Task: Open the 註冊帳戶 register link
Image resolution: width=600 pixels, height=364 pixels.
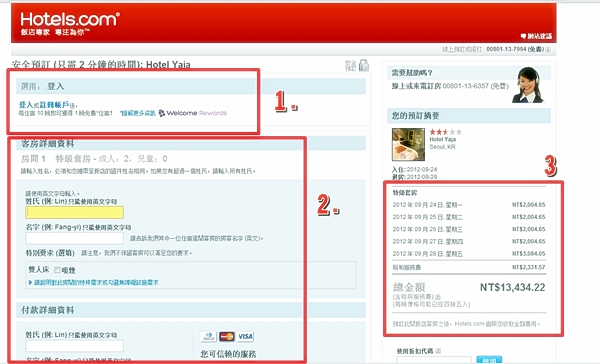Action: tap(54, 105)
